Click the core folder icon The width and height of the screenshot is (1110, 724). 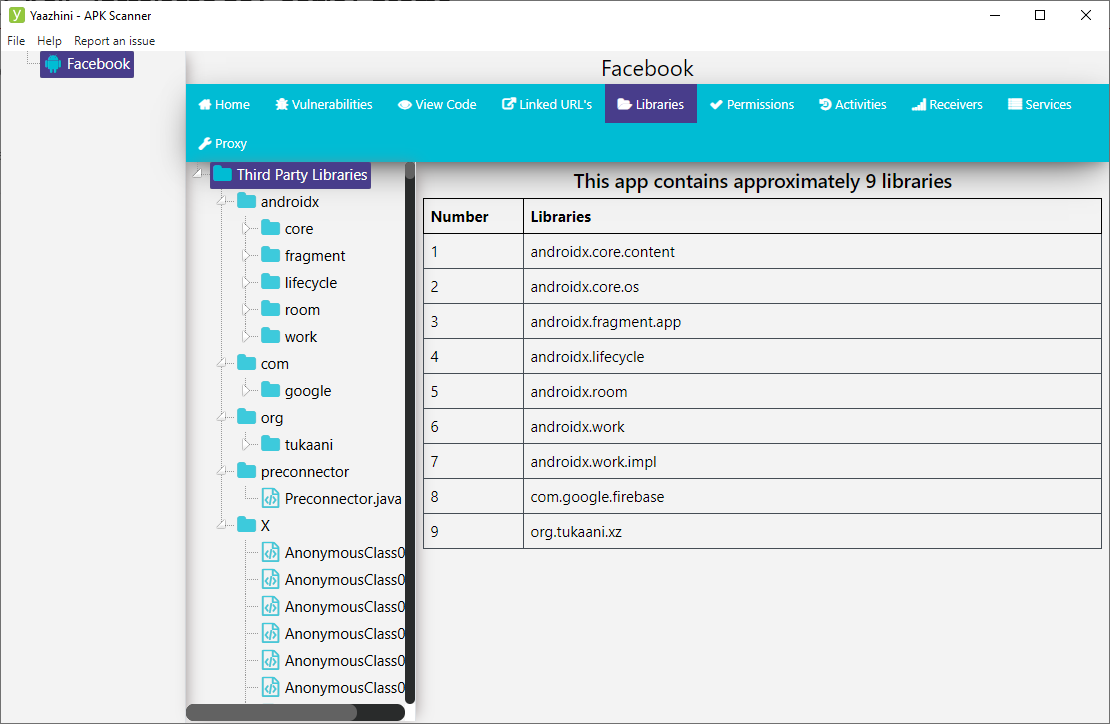270,228
